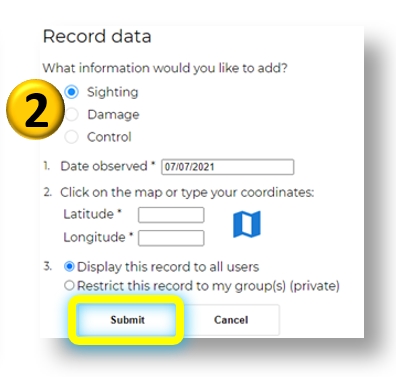
Task: Submit the record data form
Action: point(126,320)
